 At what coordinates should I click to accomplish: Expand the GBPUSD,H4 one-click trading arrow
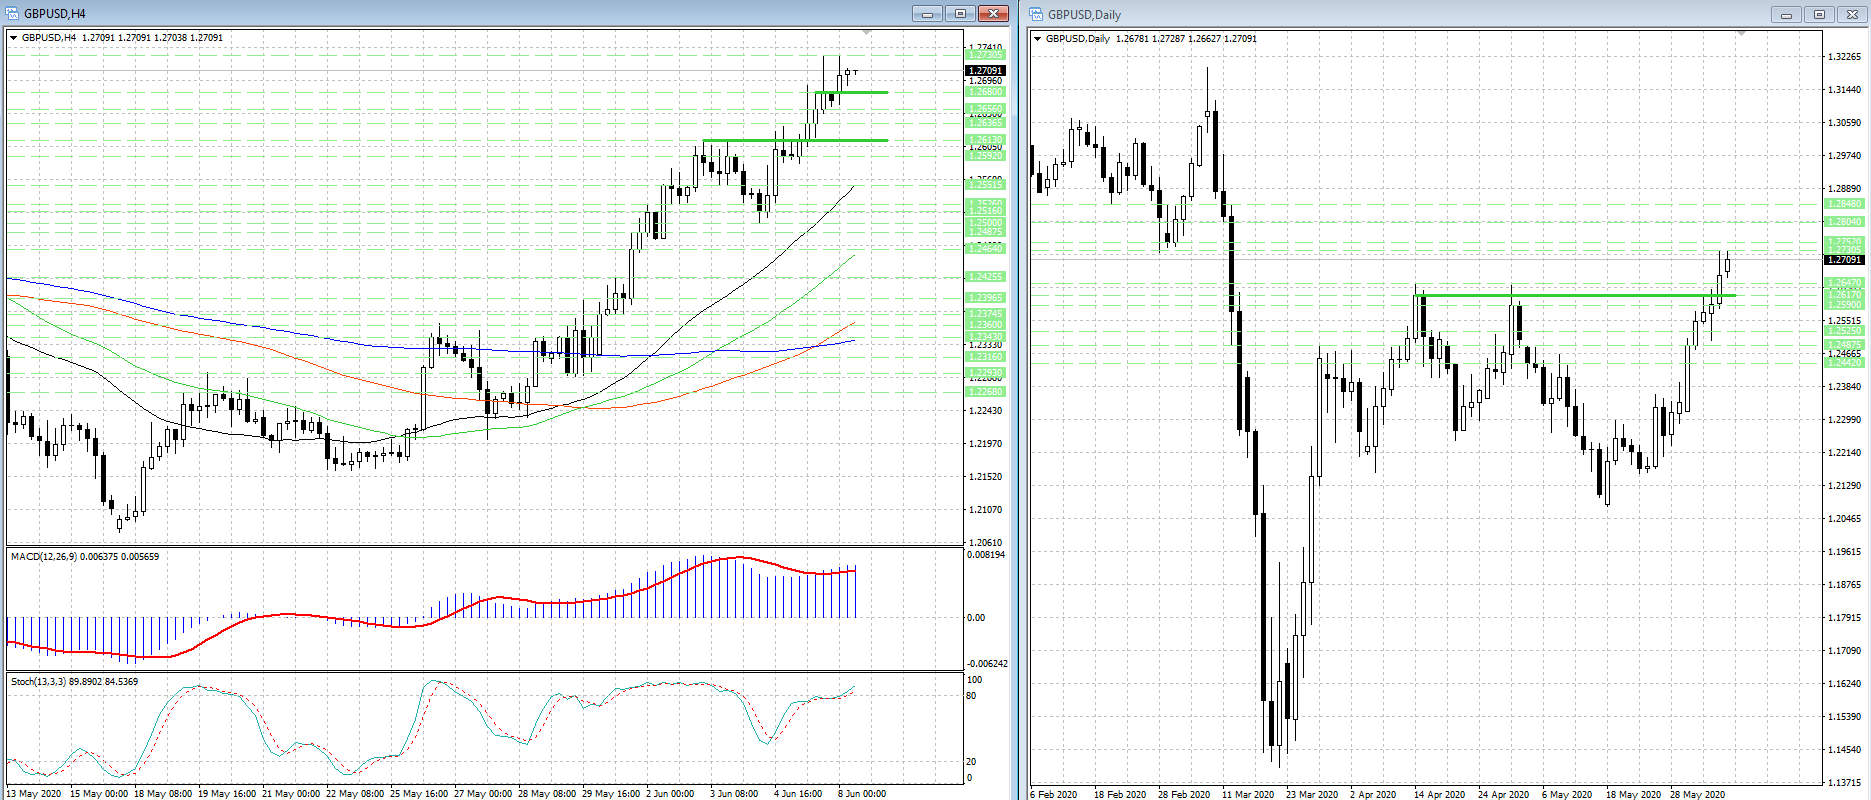click(x=14, y=38)
